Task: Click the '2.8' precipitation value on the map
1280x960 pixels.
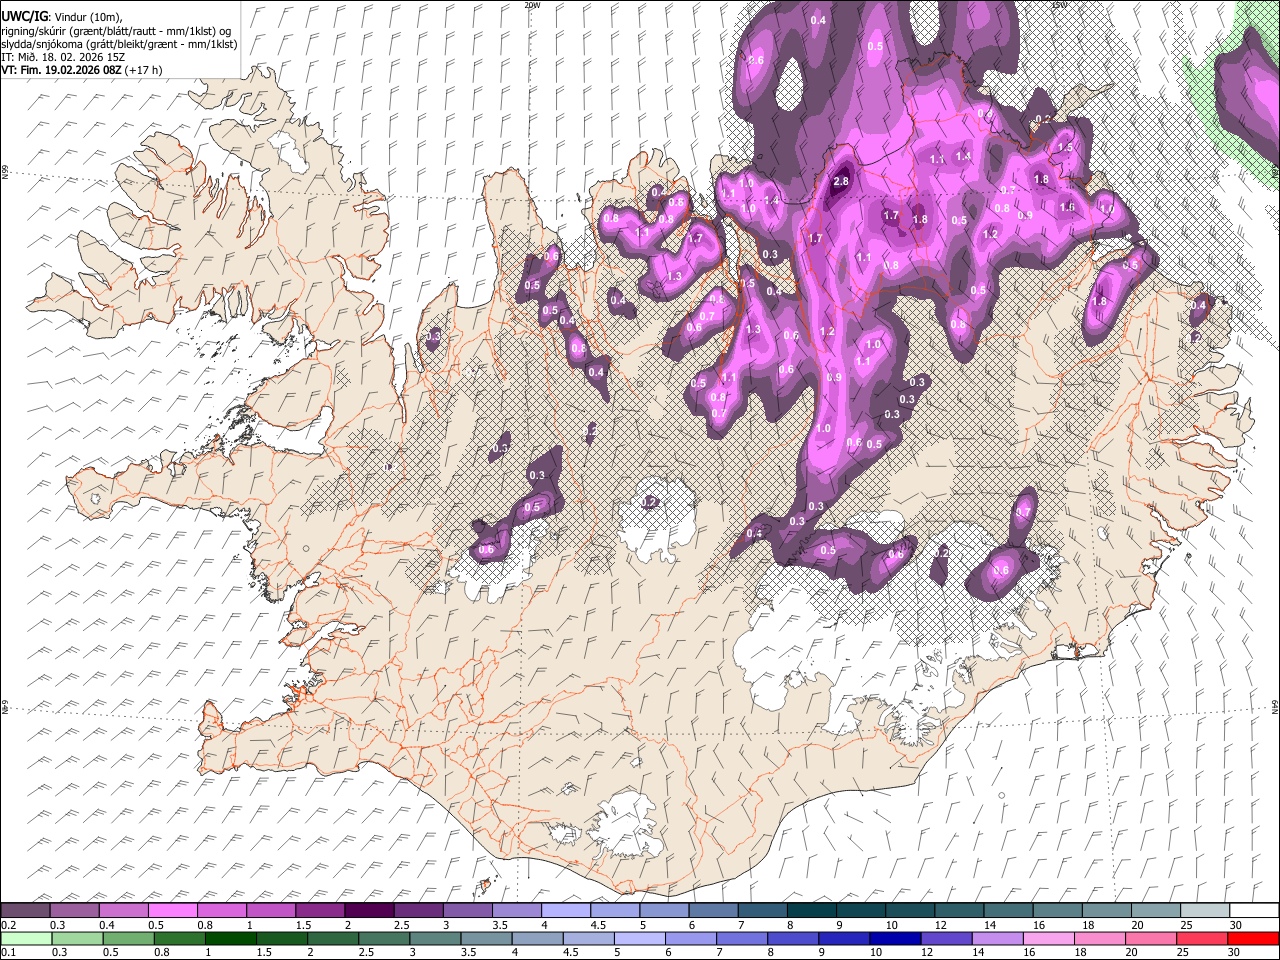Action: (841, 181)
